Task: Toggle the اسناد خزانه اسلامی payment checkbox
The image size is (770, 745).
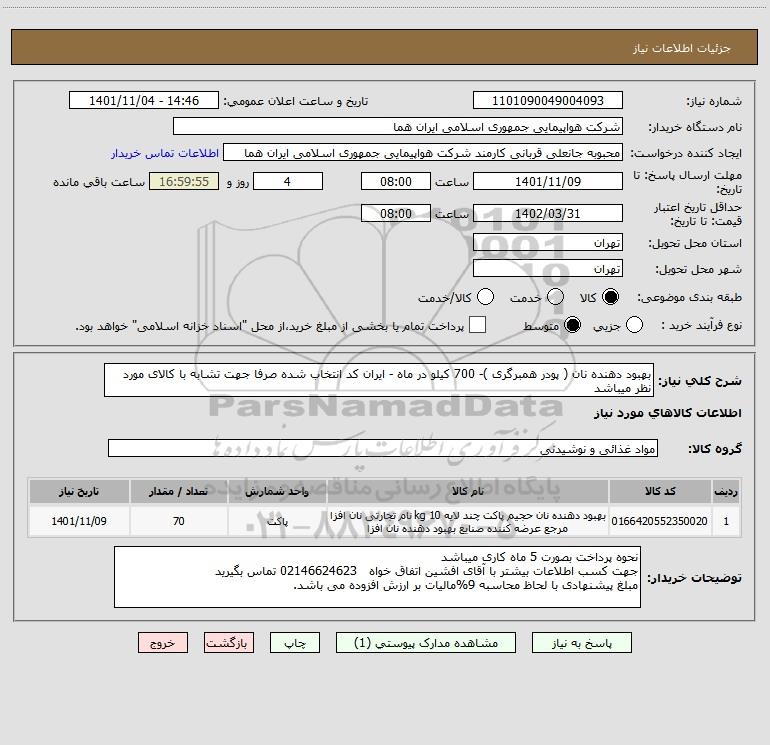Action: tap(477, 325)
